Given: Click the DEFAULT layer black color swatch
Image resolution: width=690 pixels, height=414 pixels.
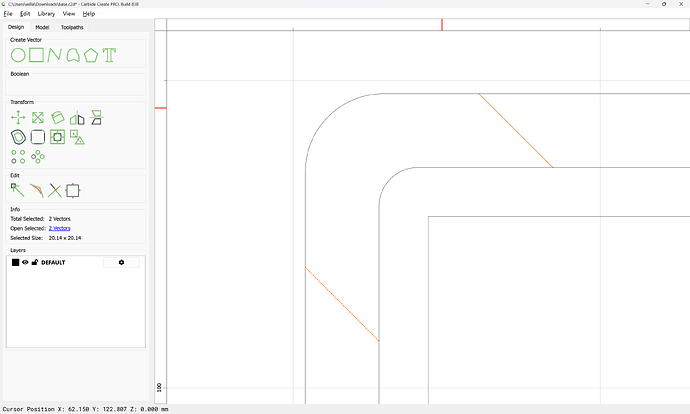Looking at the screenshot, I should [x=15, y=262].
